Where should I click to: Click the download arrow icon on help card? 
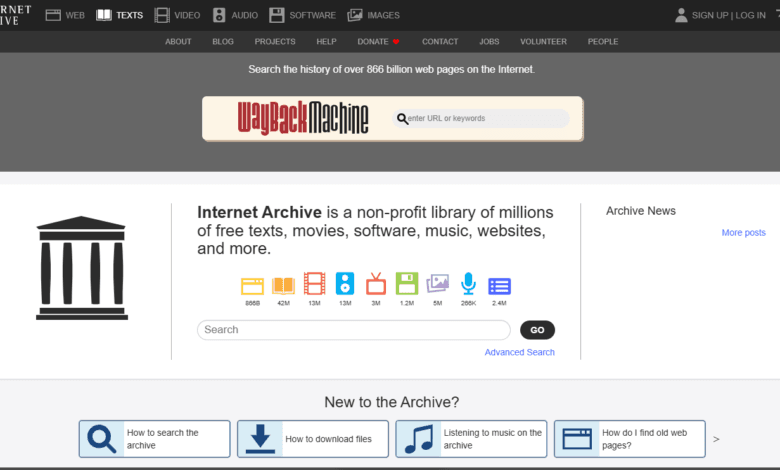tap(260, 439)
